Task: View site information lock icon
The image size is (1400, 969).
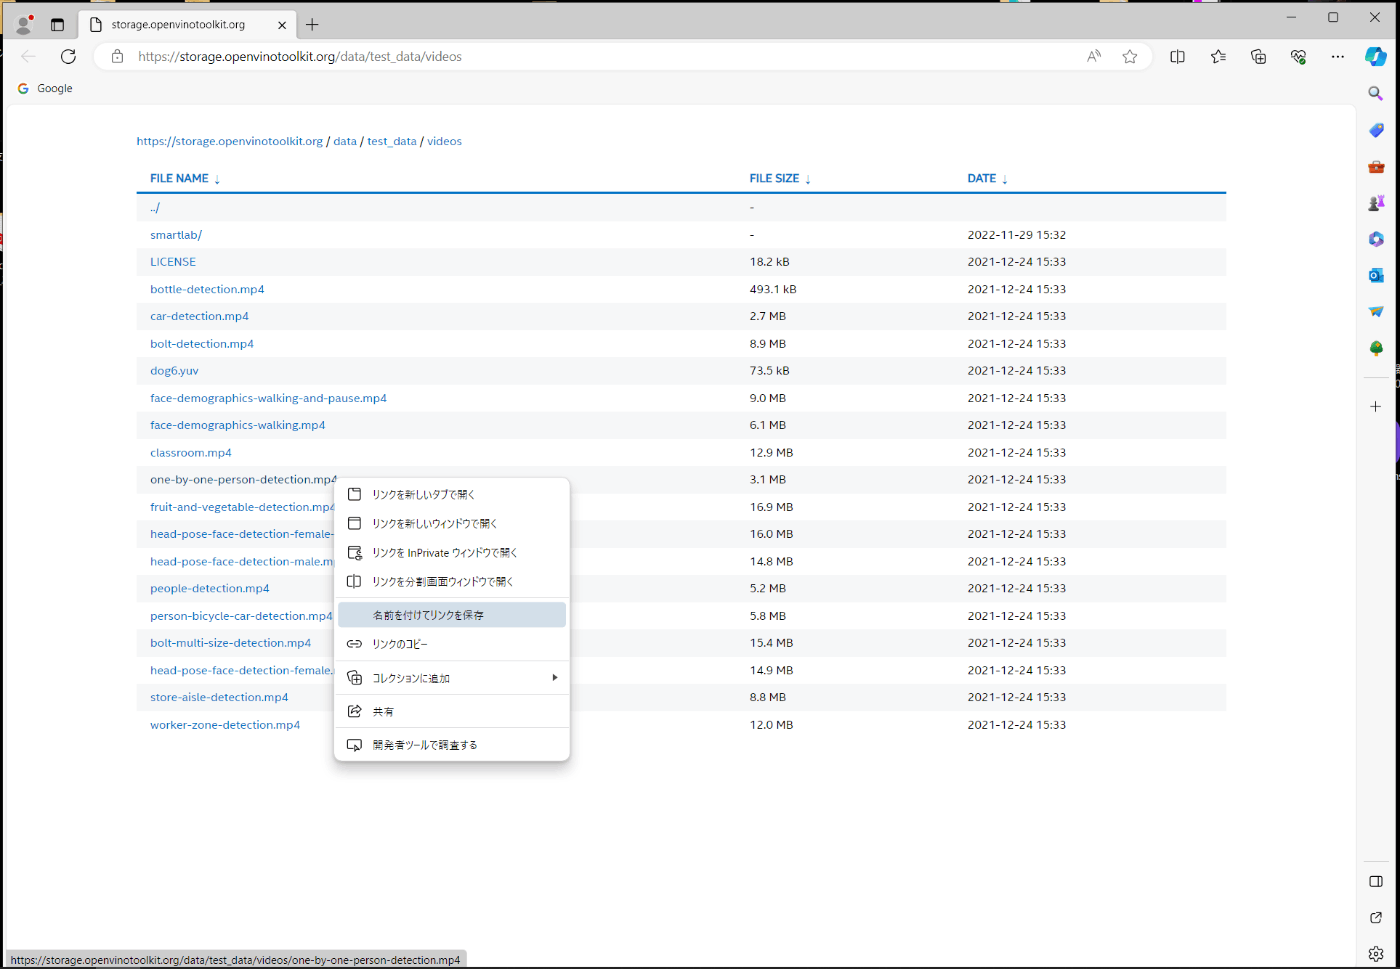Action: [x=117, y=56]
